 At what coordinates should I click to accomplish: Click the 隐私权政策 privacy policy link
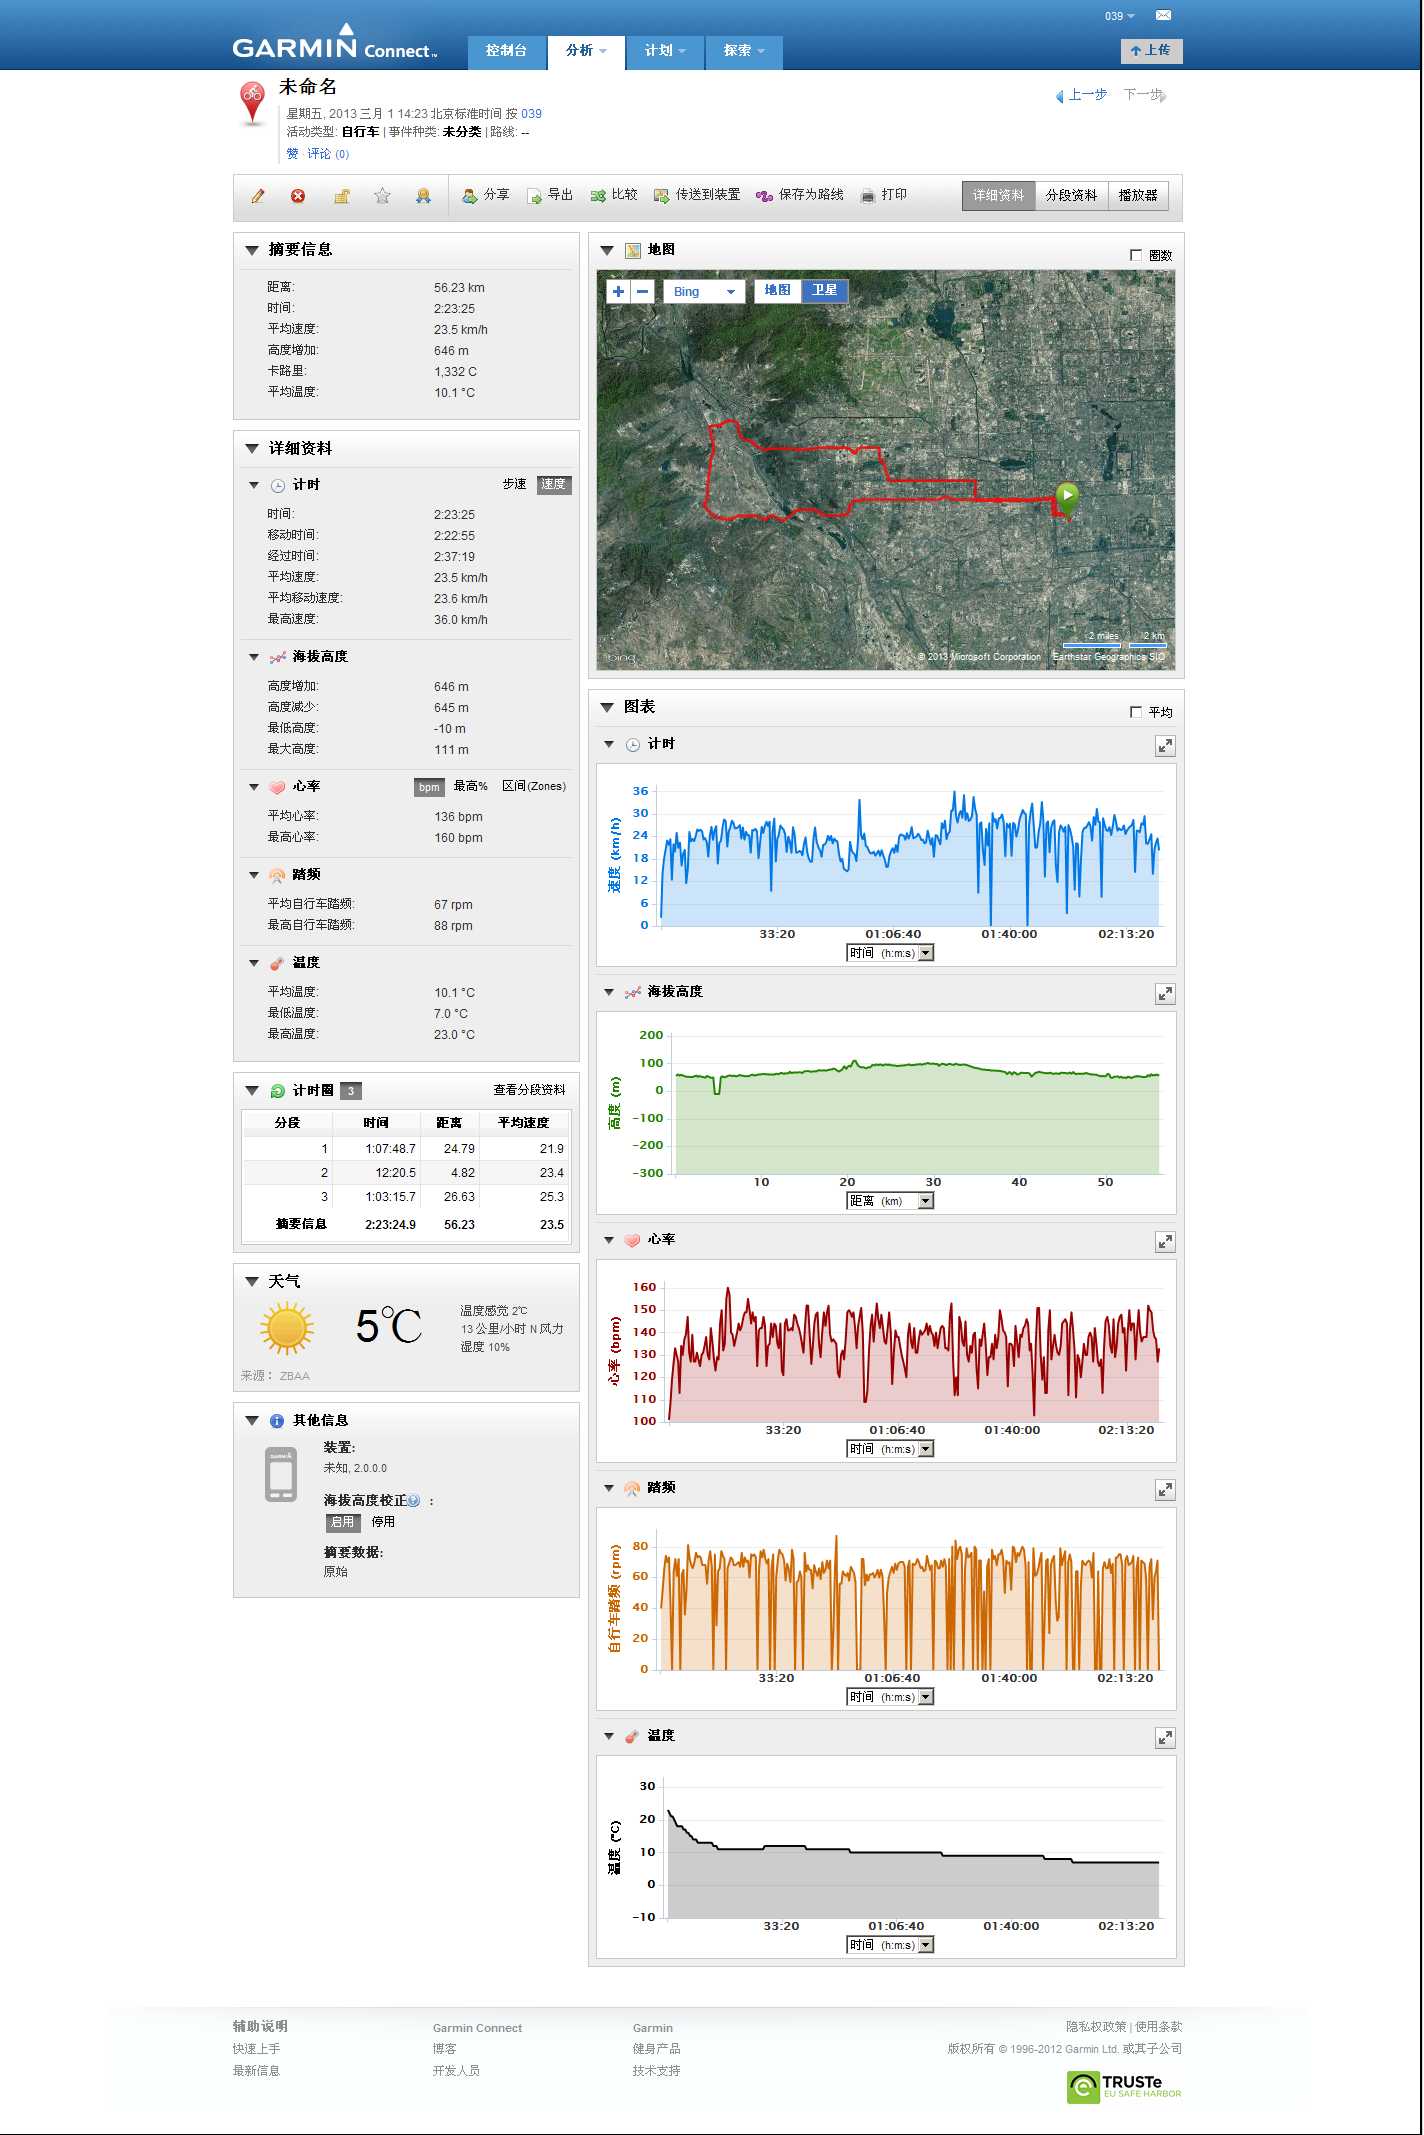click(1096, 2026)
